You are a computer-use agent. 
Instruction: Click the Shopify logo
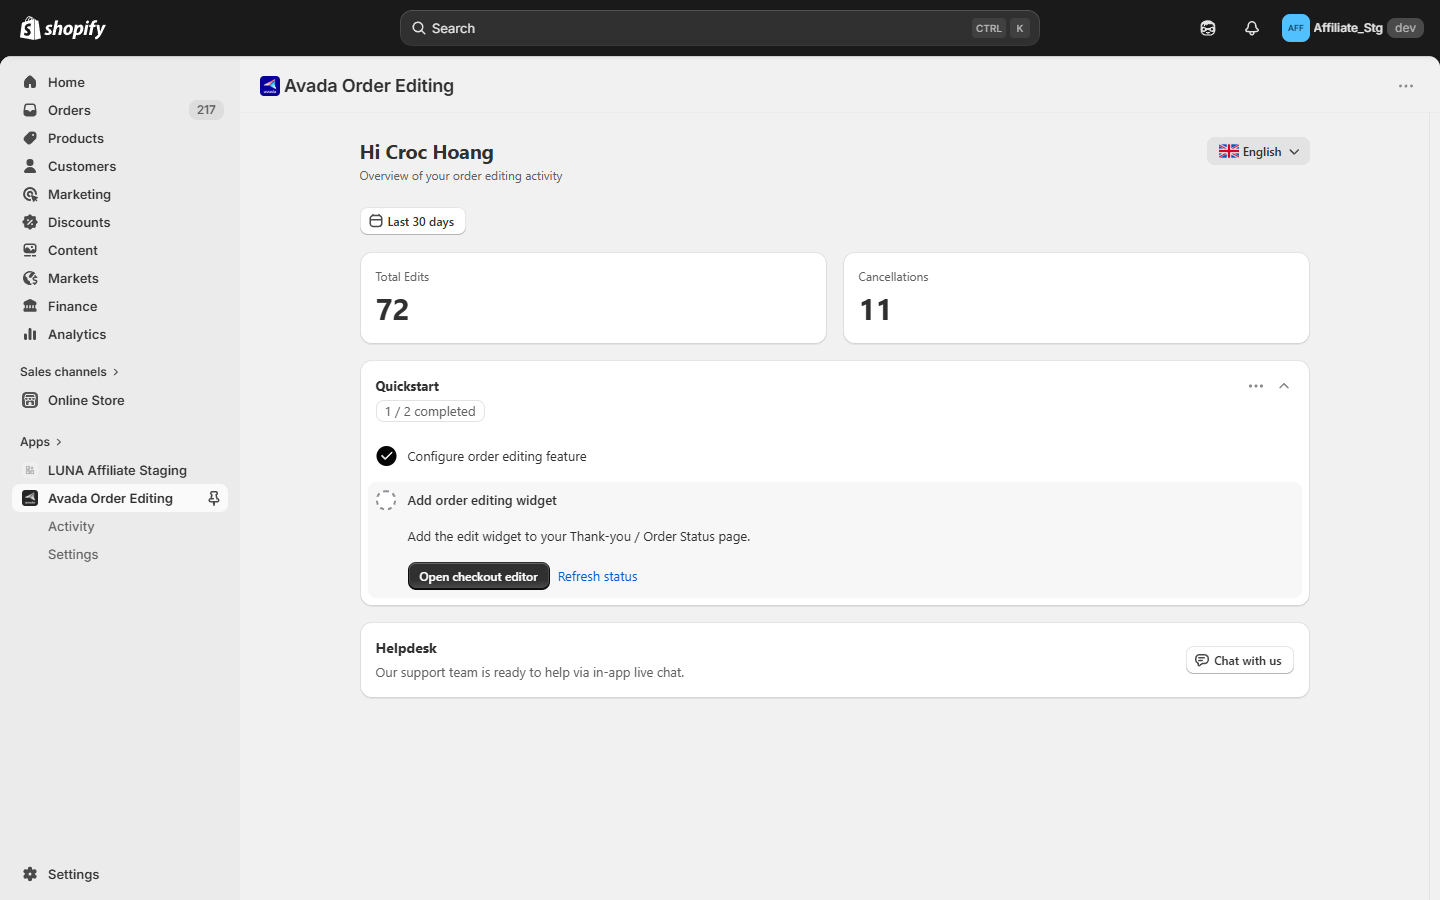click(62, 28)
